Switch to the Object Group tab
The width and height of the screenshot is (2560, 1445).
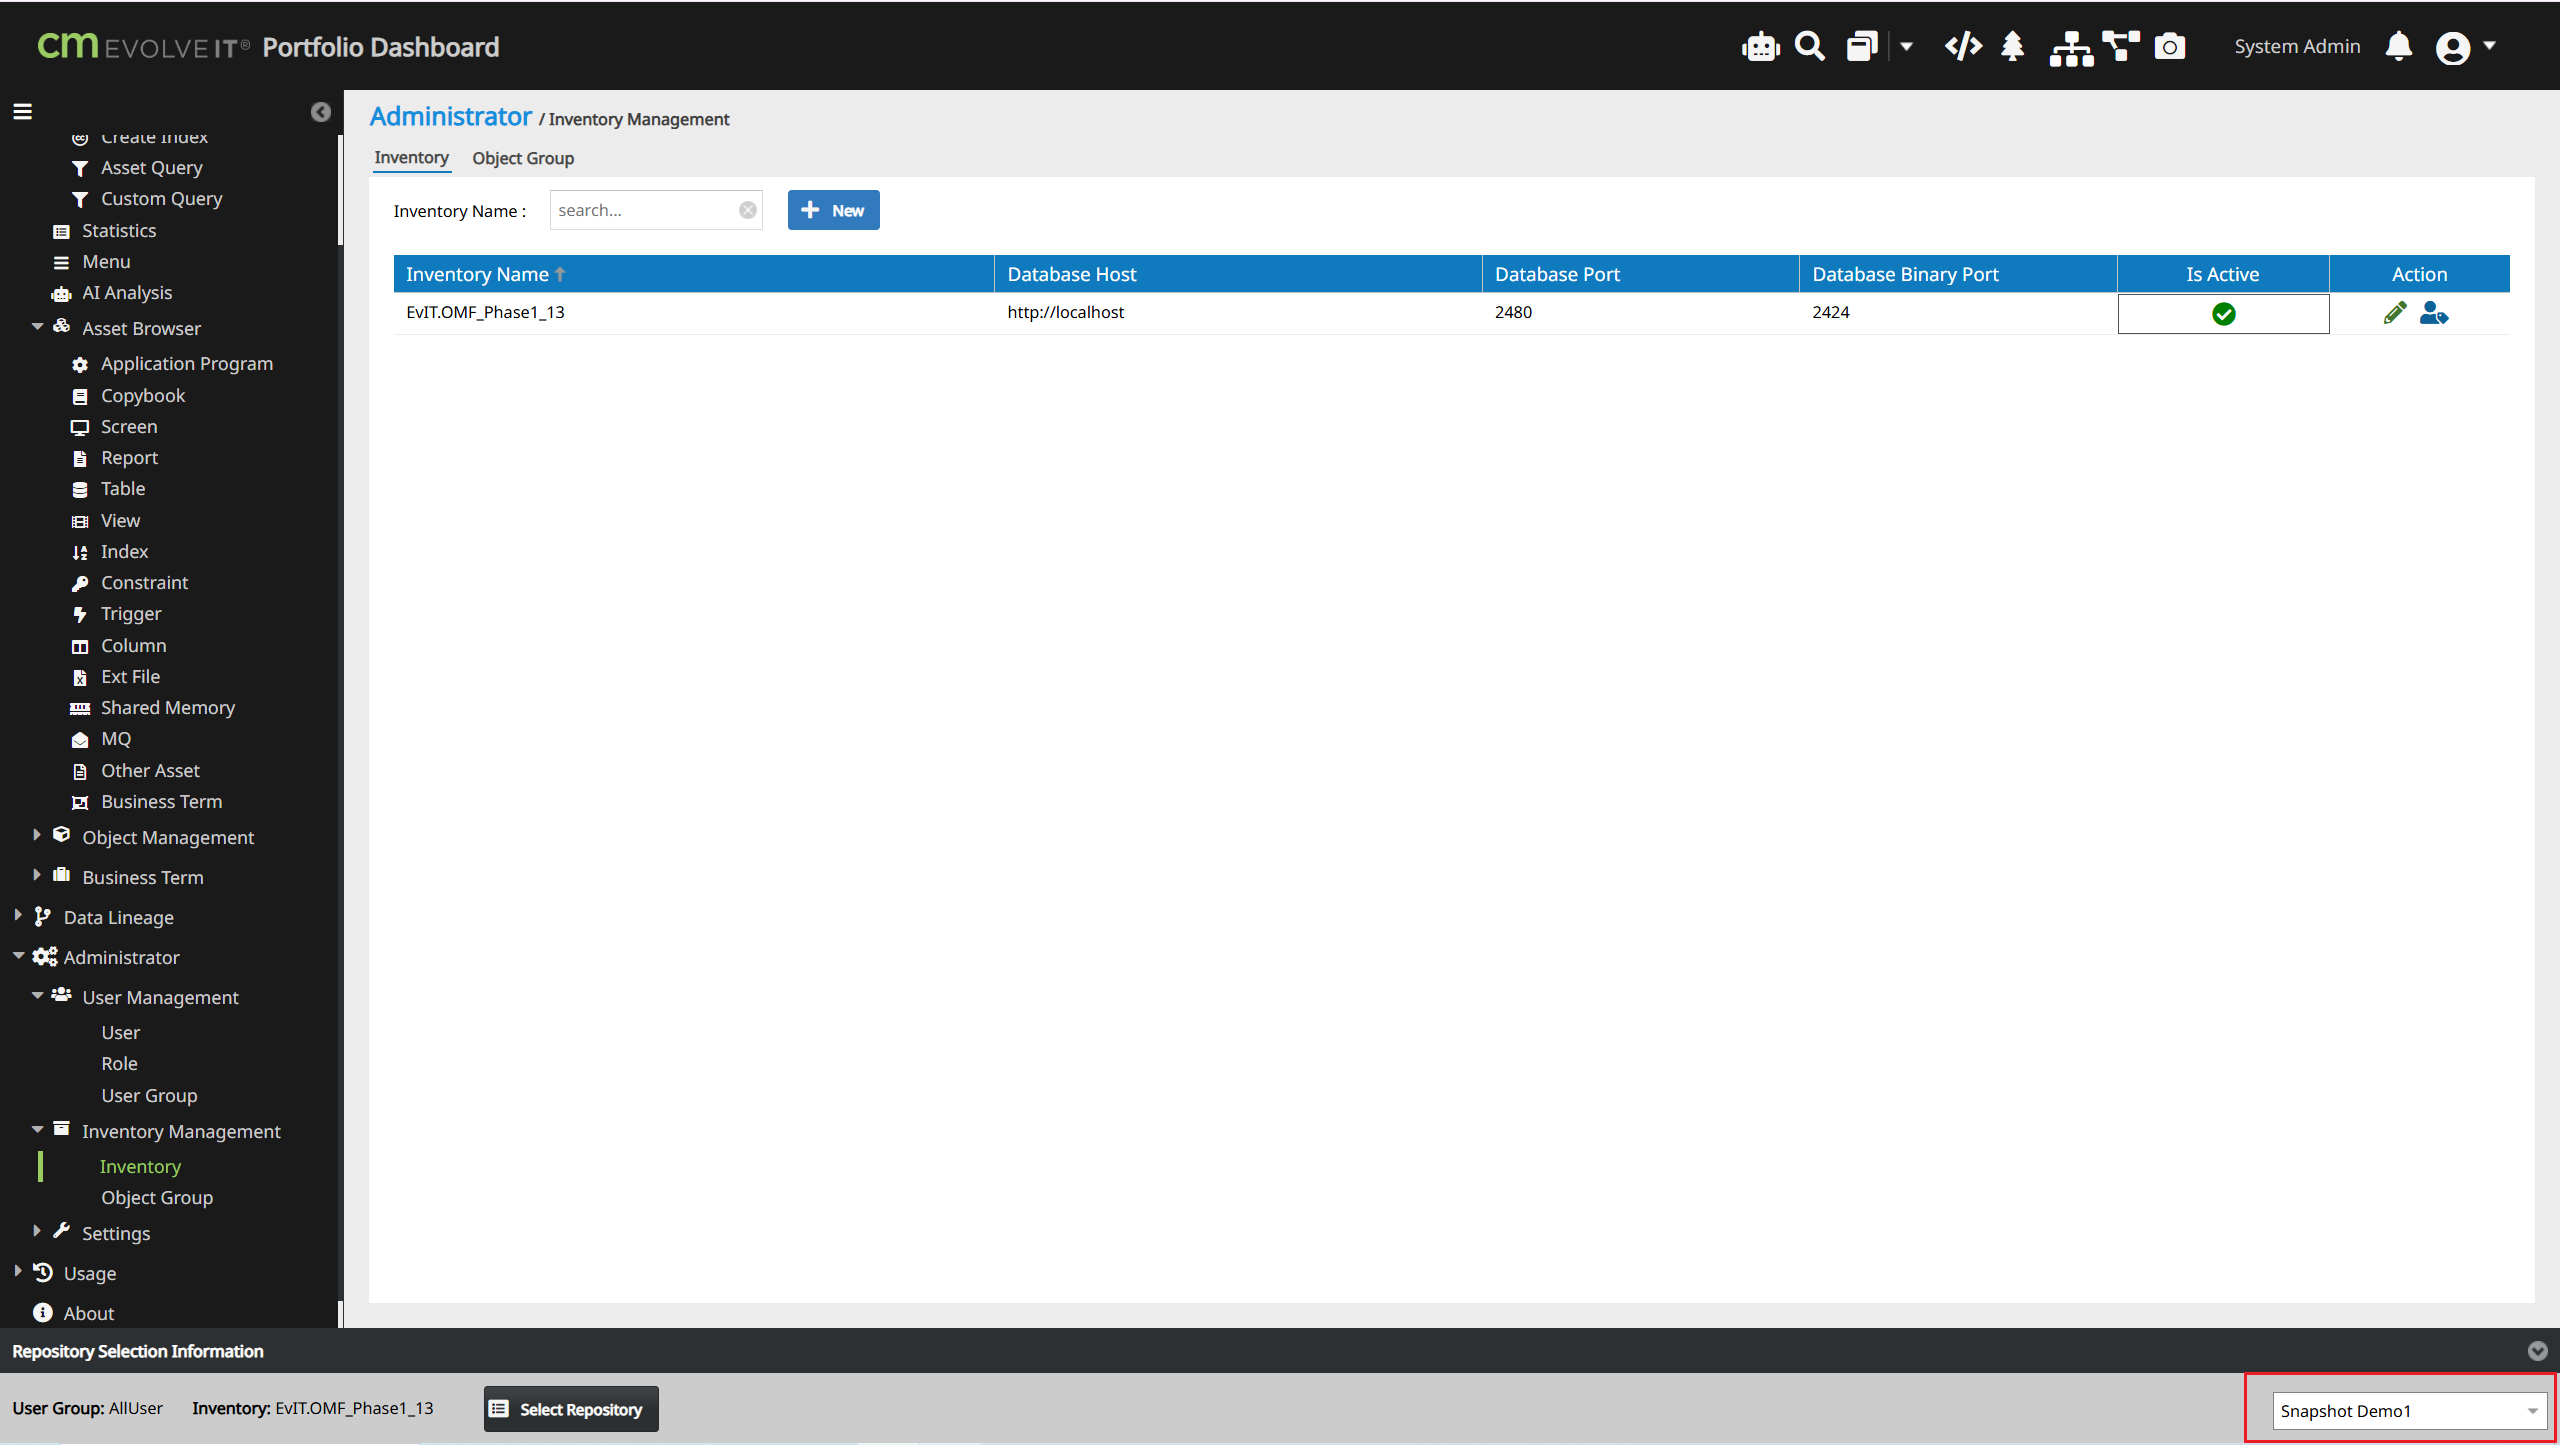click(x=523, y=158)
